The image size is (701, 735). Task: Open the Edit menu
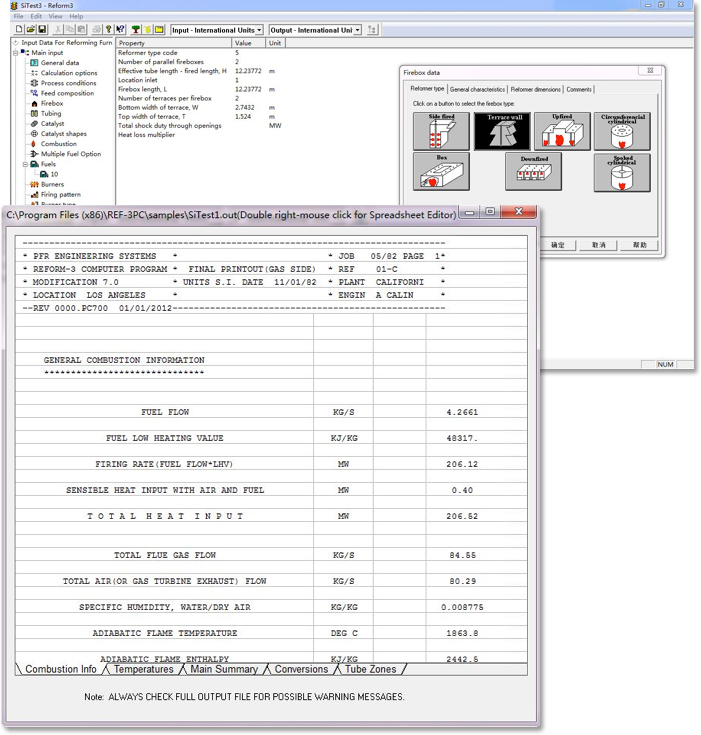pyautogui.click(x=36, y=16)
